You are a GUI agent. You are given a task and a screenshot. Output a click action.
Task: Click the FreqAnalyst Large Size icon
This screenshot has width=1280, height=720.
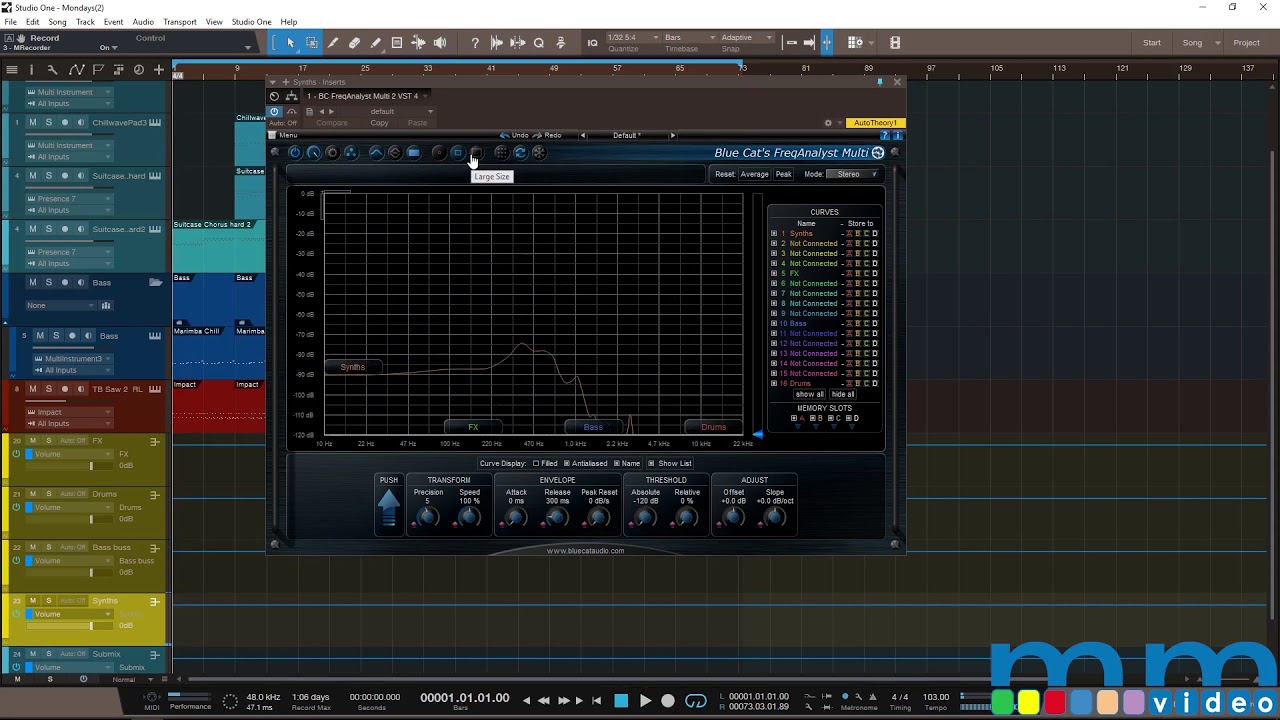tap(476, 152)
